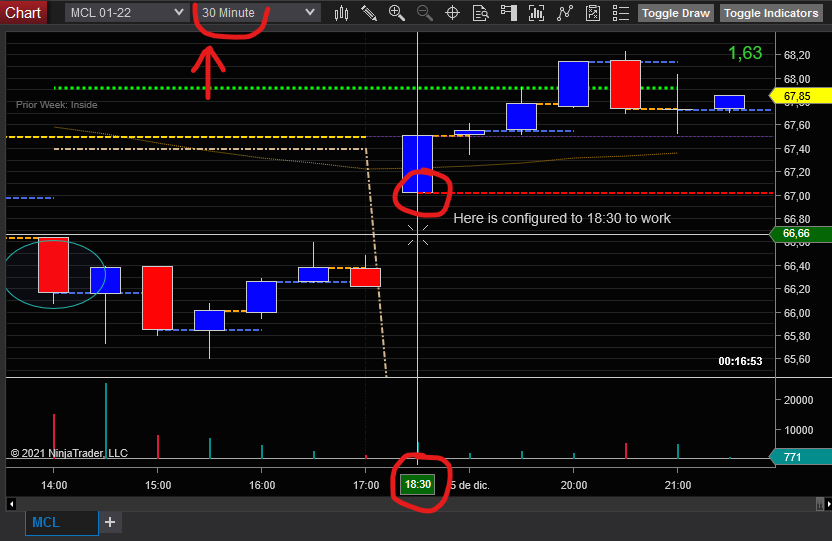Click the green 66,66 cursor price marker

800,233
